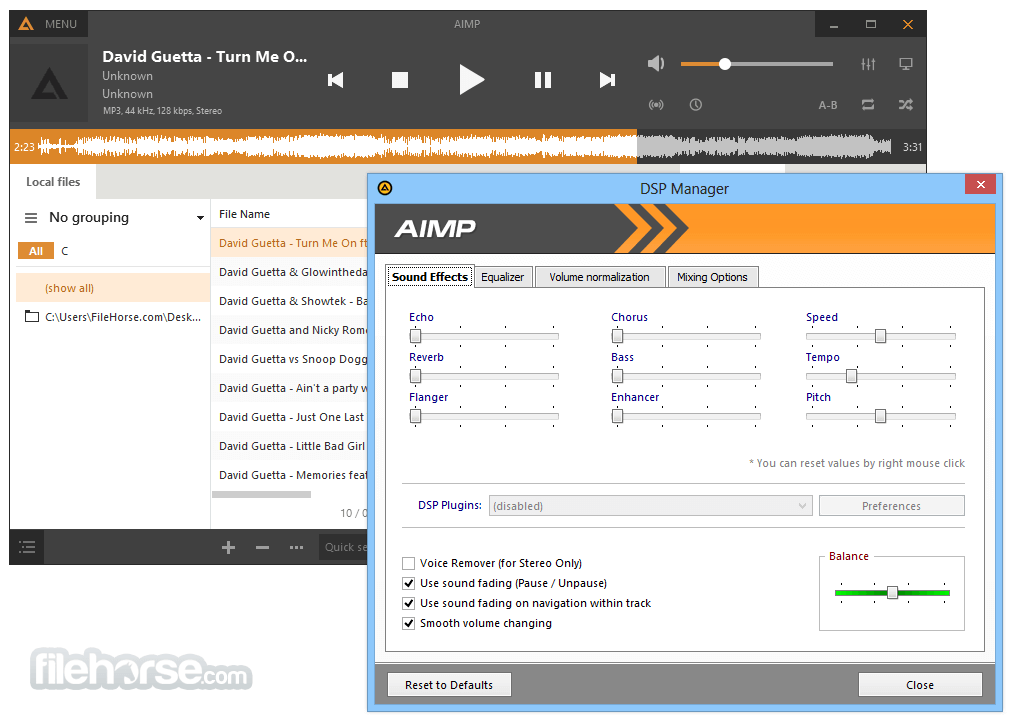Adjust the player volume slider

click(756, 64)
